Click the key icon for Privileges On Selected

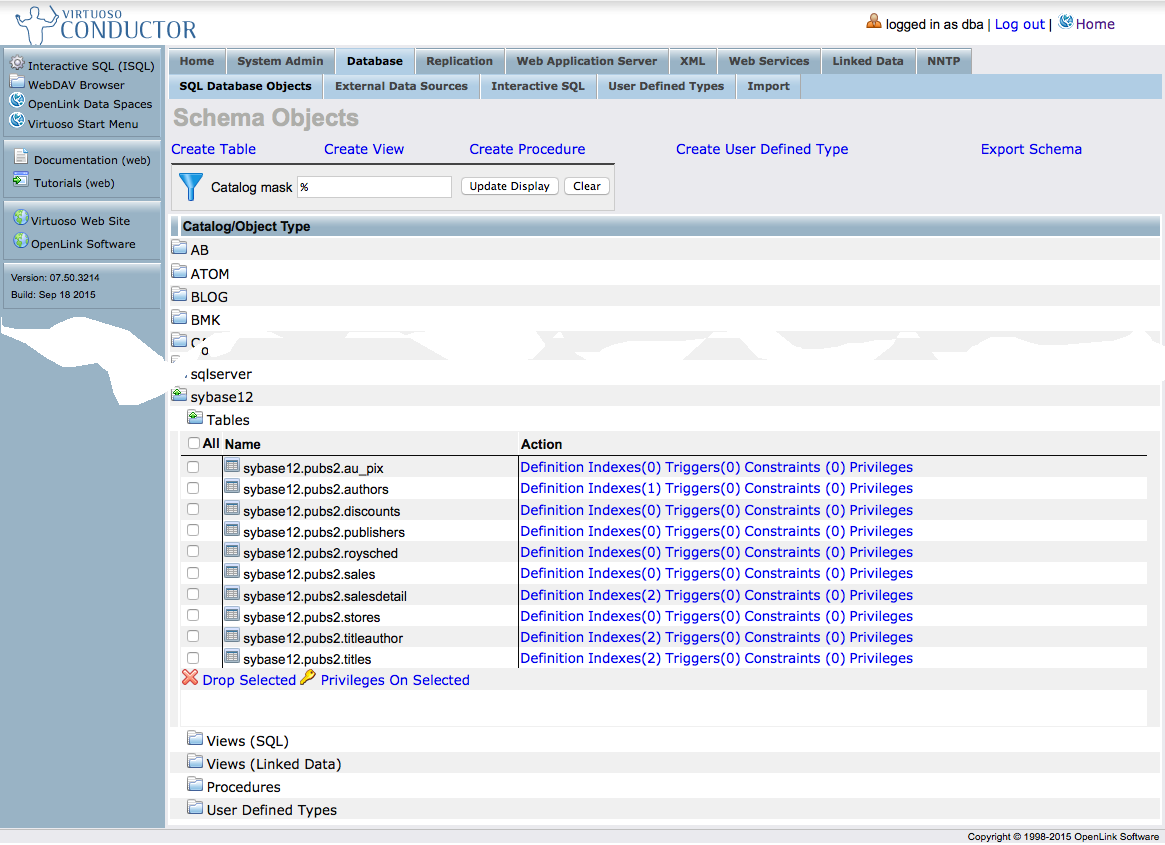pyautogui.click(x=308, y=678)
